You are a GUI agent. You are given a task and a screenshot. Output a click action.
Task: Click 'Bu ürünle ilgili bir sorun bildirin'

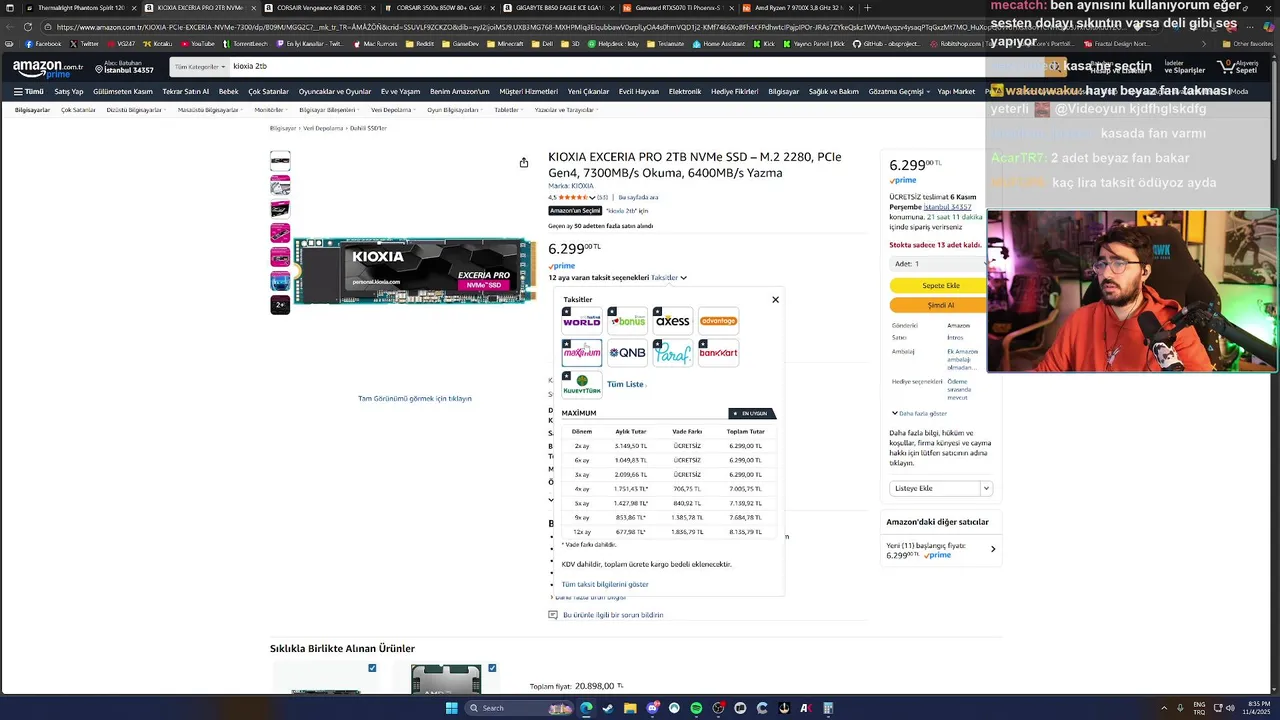tap(613, 615)
